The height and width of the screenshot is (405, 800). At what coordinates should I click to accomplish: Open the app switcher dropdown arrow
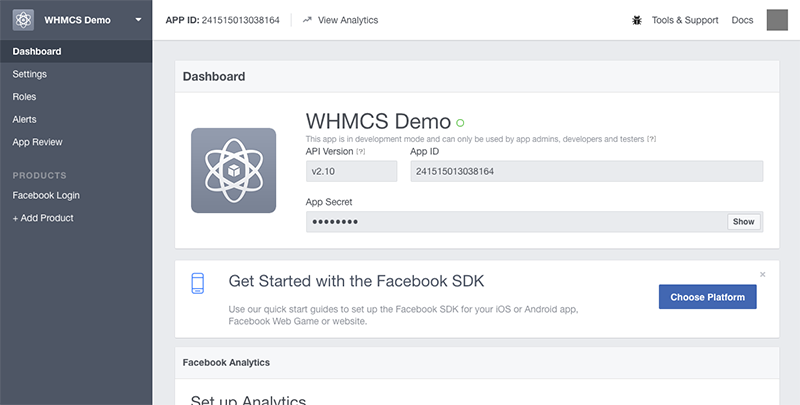pos(138,20)
